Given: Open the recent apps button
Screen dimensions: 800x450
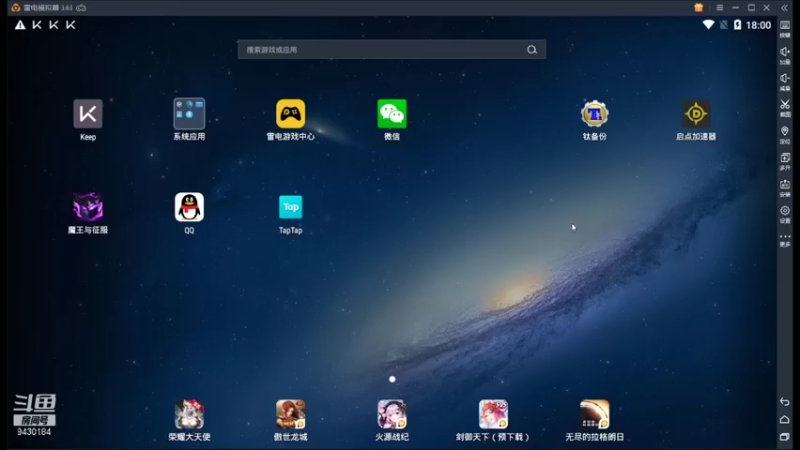Looking at the screenshot, I should pyautogui.click(x=785, y=437).
